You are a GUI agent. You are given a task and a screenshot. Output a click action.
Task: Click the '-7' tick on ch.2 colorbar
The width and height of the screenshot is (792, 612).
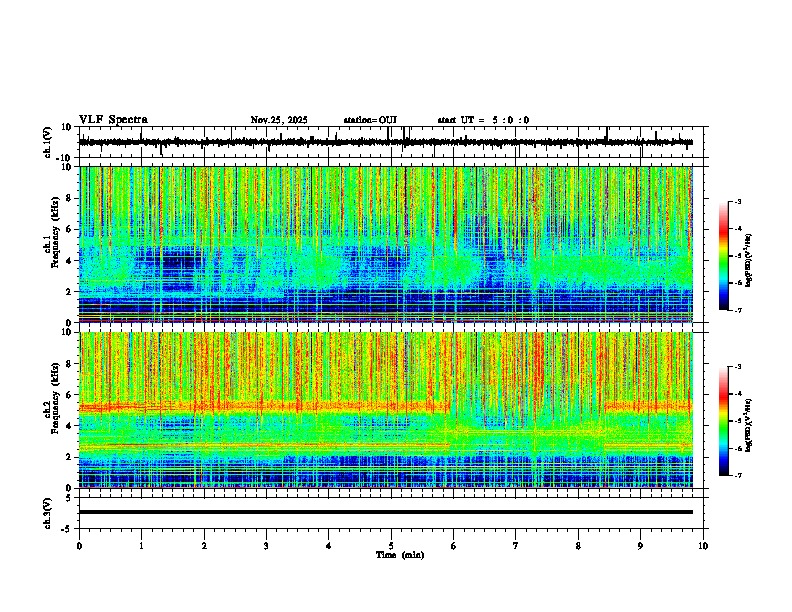738,475
